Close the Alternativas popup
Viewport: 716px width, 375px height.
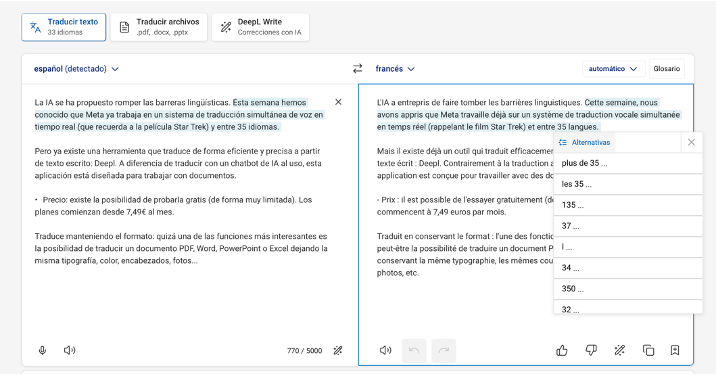tap(691, 142)
